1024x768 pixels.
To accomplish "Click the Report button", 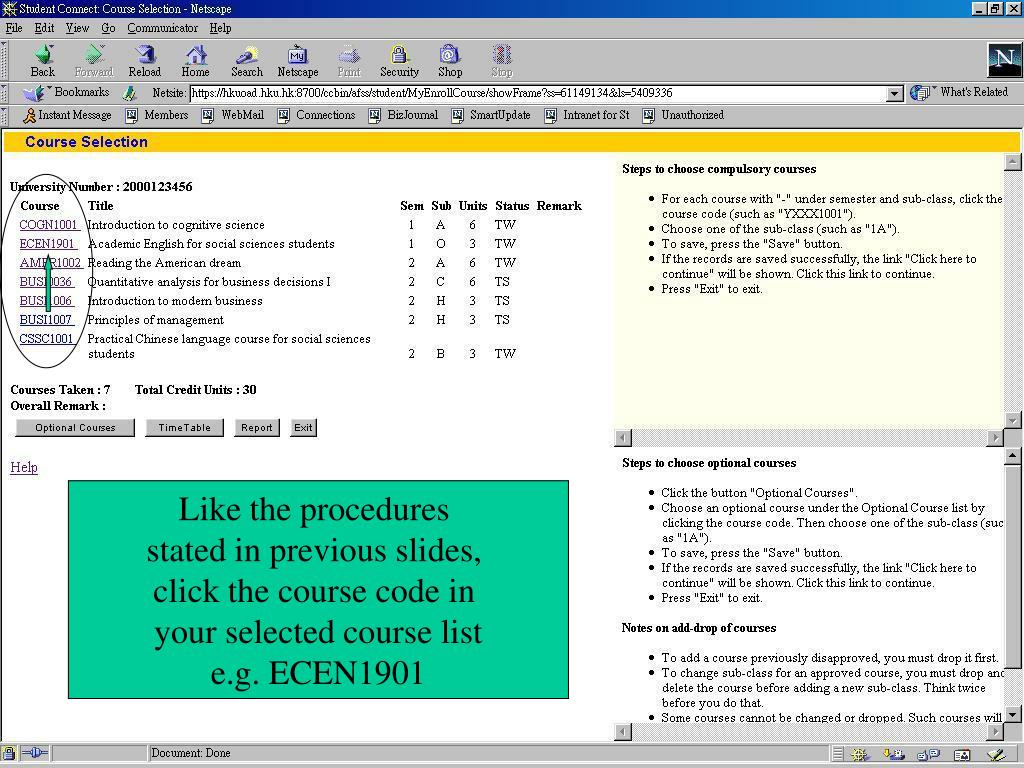I will point(257,428).
